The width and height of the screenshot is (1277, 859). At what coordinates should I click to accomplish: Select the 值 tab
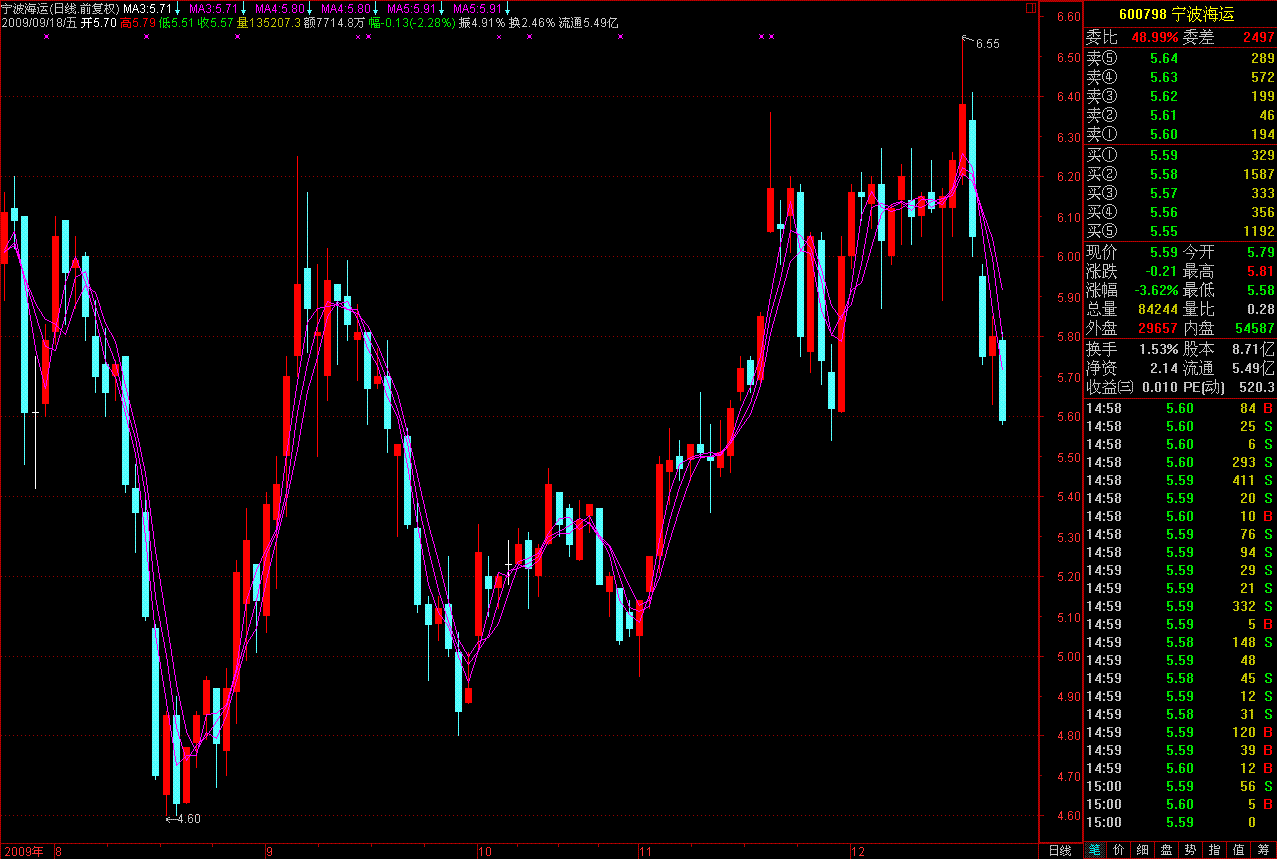point(1239,850)
